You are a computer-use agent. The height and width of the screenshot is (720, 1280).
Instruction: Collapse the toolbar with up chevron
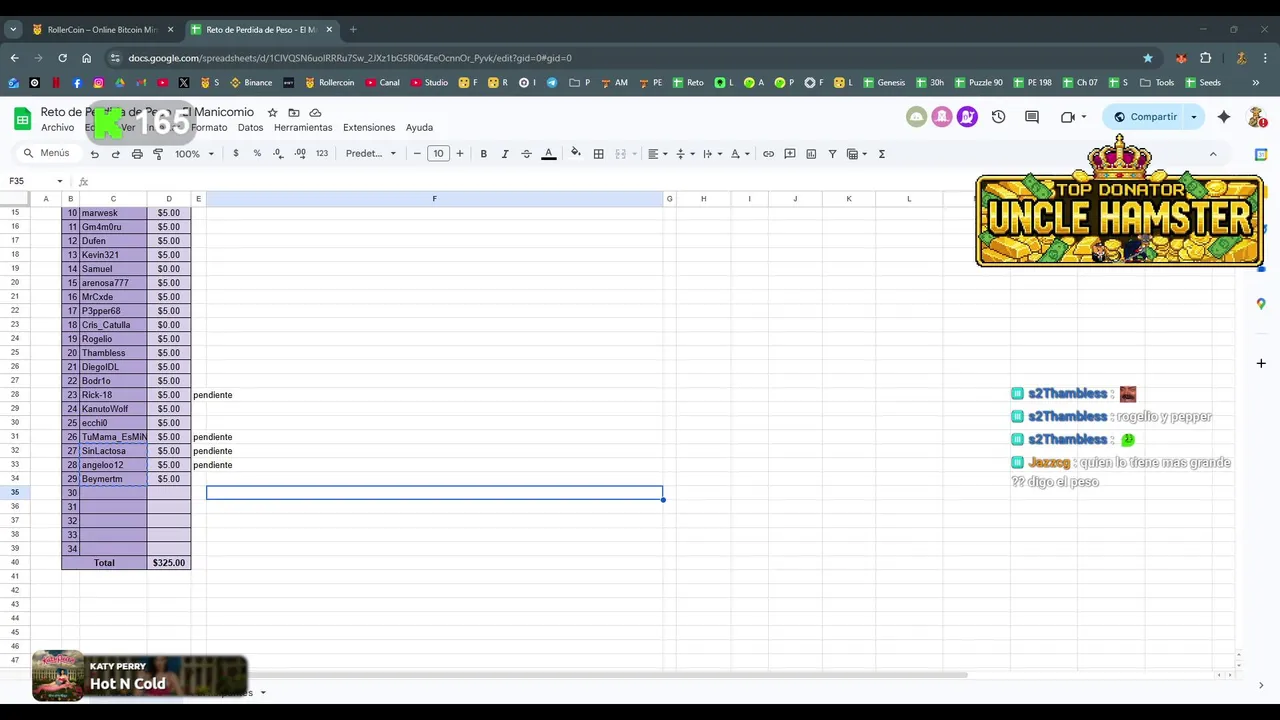click(1213, 154)
